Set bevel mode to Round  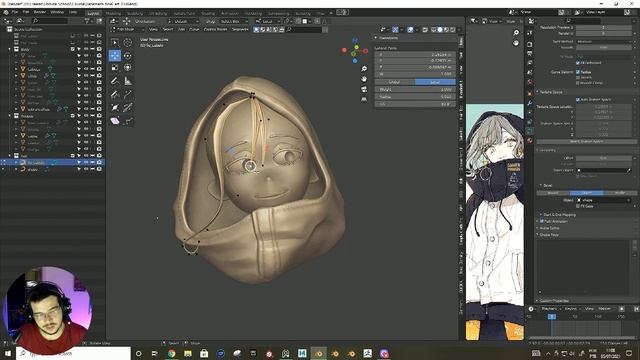(553, 193)
